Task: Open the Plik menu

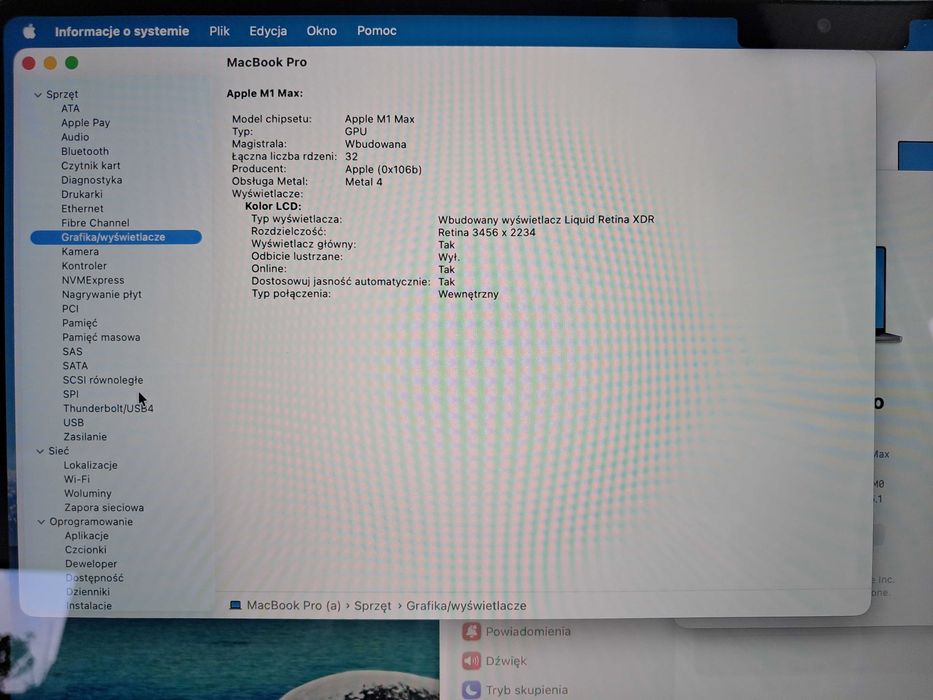Action: (220, 31)
